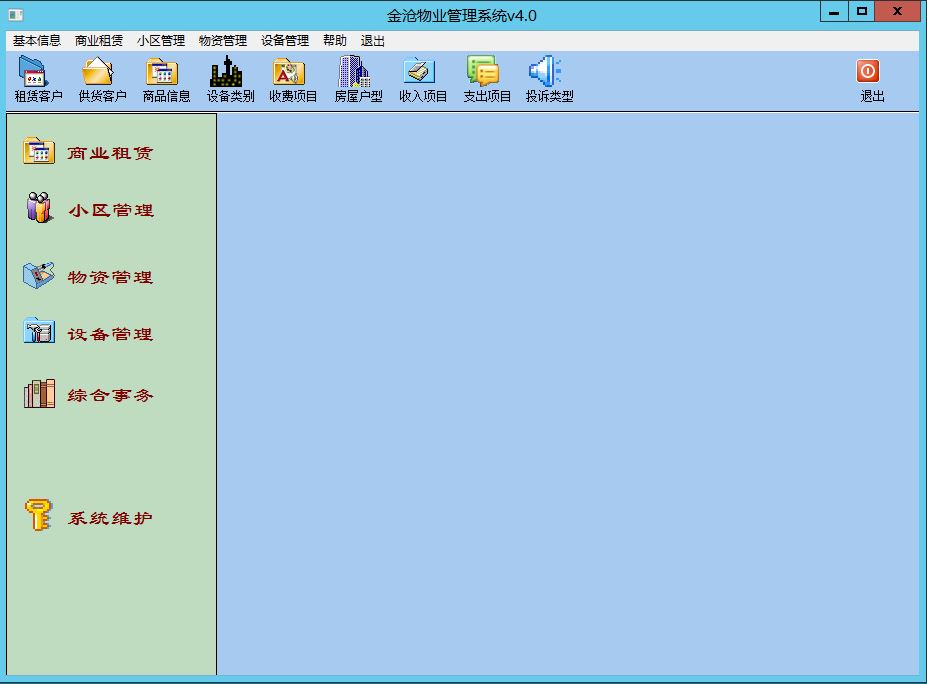Open the 设备管理 menu in the menu bar
The image size is (927, 684).
tap(285, 41)
